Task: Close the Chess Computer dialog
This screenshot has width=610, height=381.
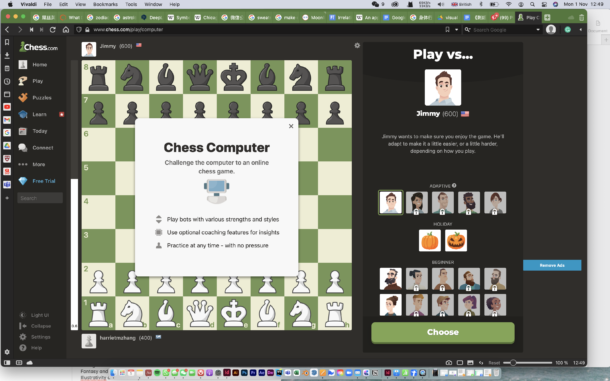Action: [x=291, y=126]
